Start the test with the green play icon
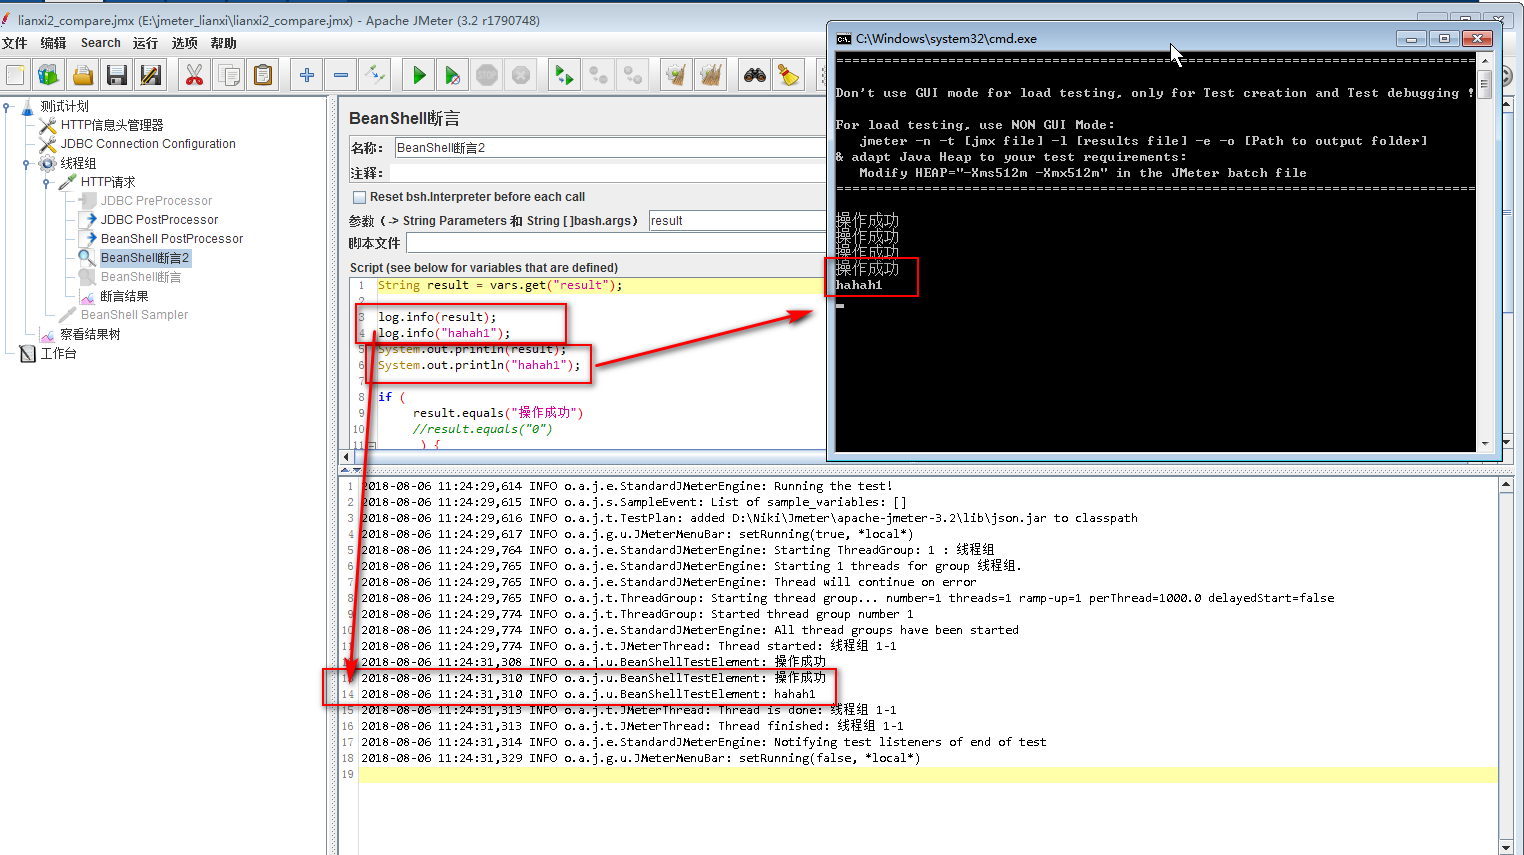The width and height of the screenshot is (1524, 855). (x=419, y=75)
